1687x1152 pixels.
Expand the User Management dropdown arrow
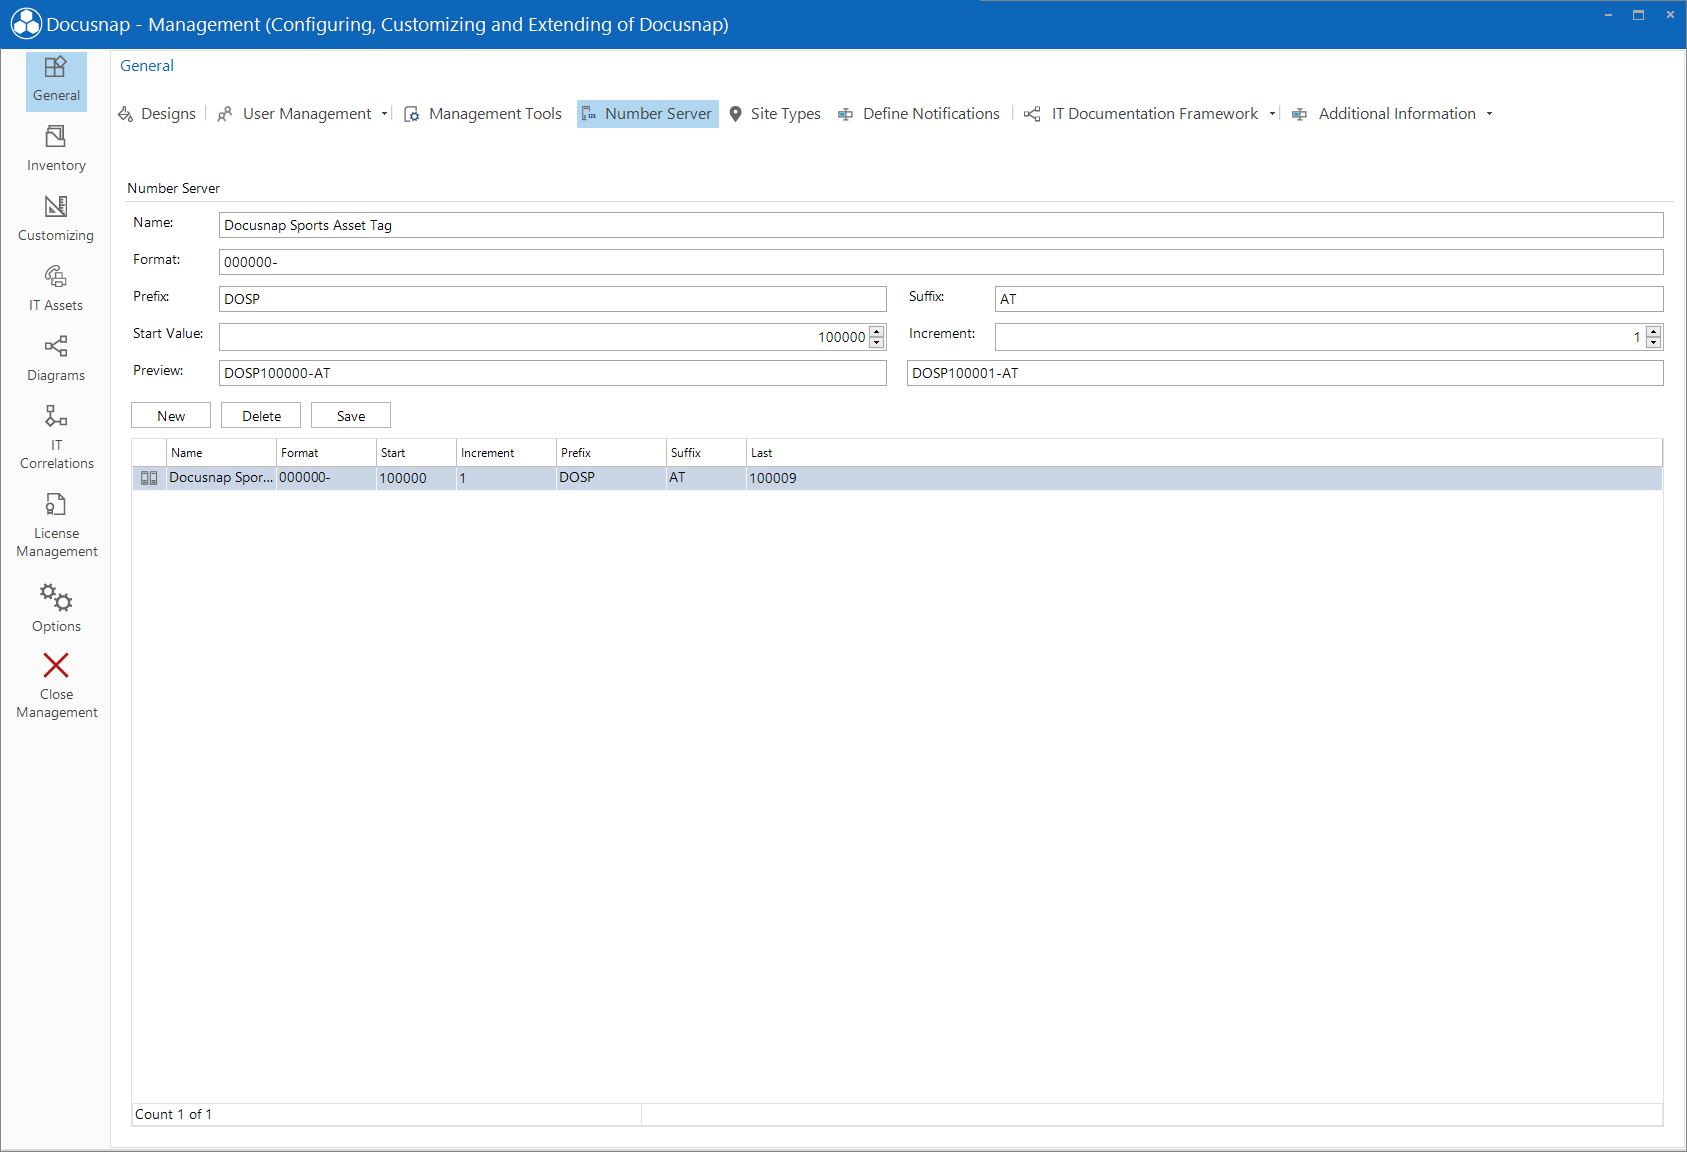coord(384,114)
